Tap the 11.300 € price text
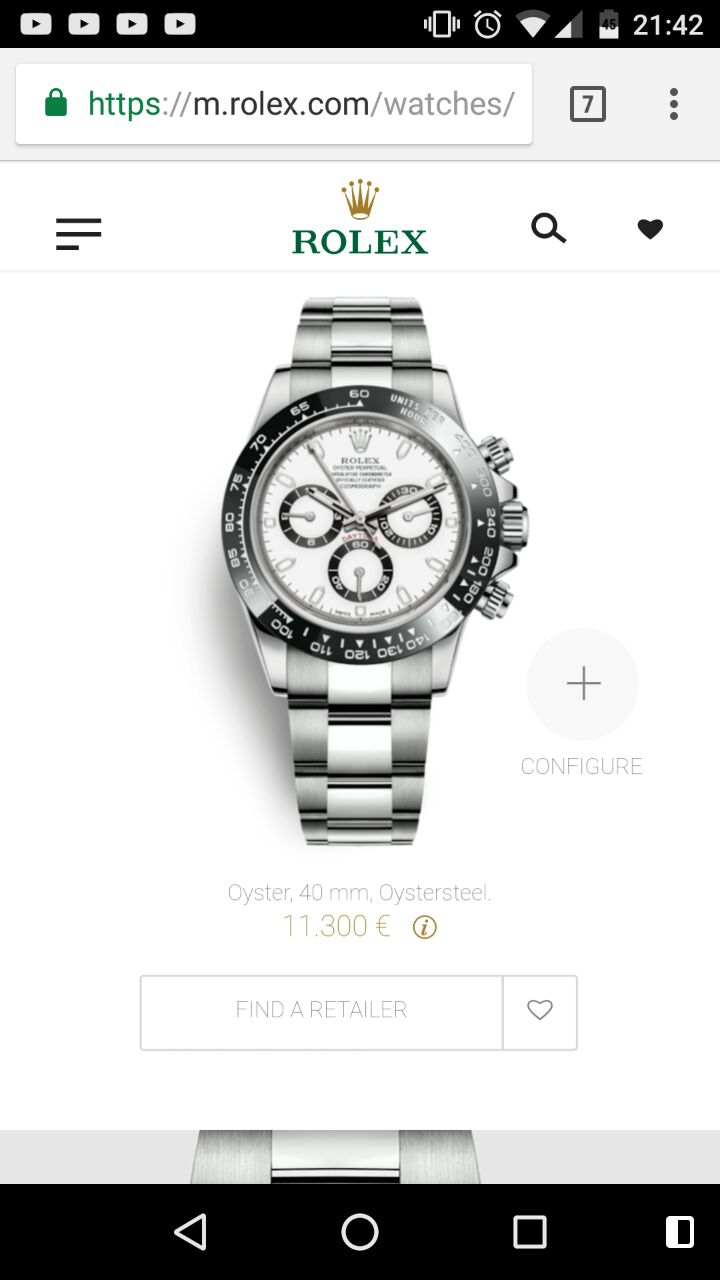This screenshot has height=1280, width=720. point(336,926)
